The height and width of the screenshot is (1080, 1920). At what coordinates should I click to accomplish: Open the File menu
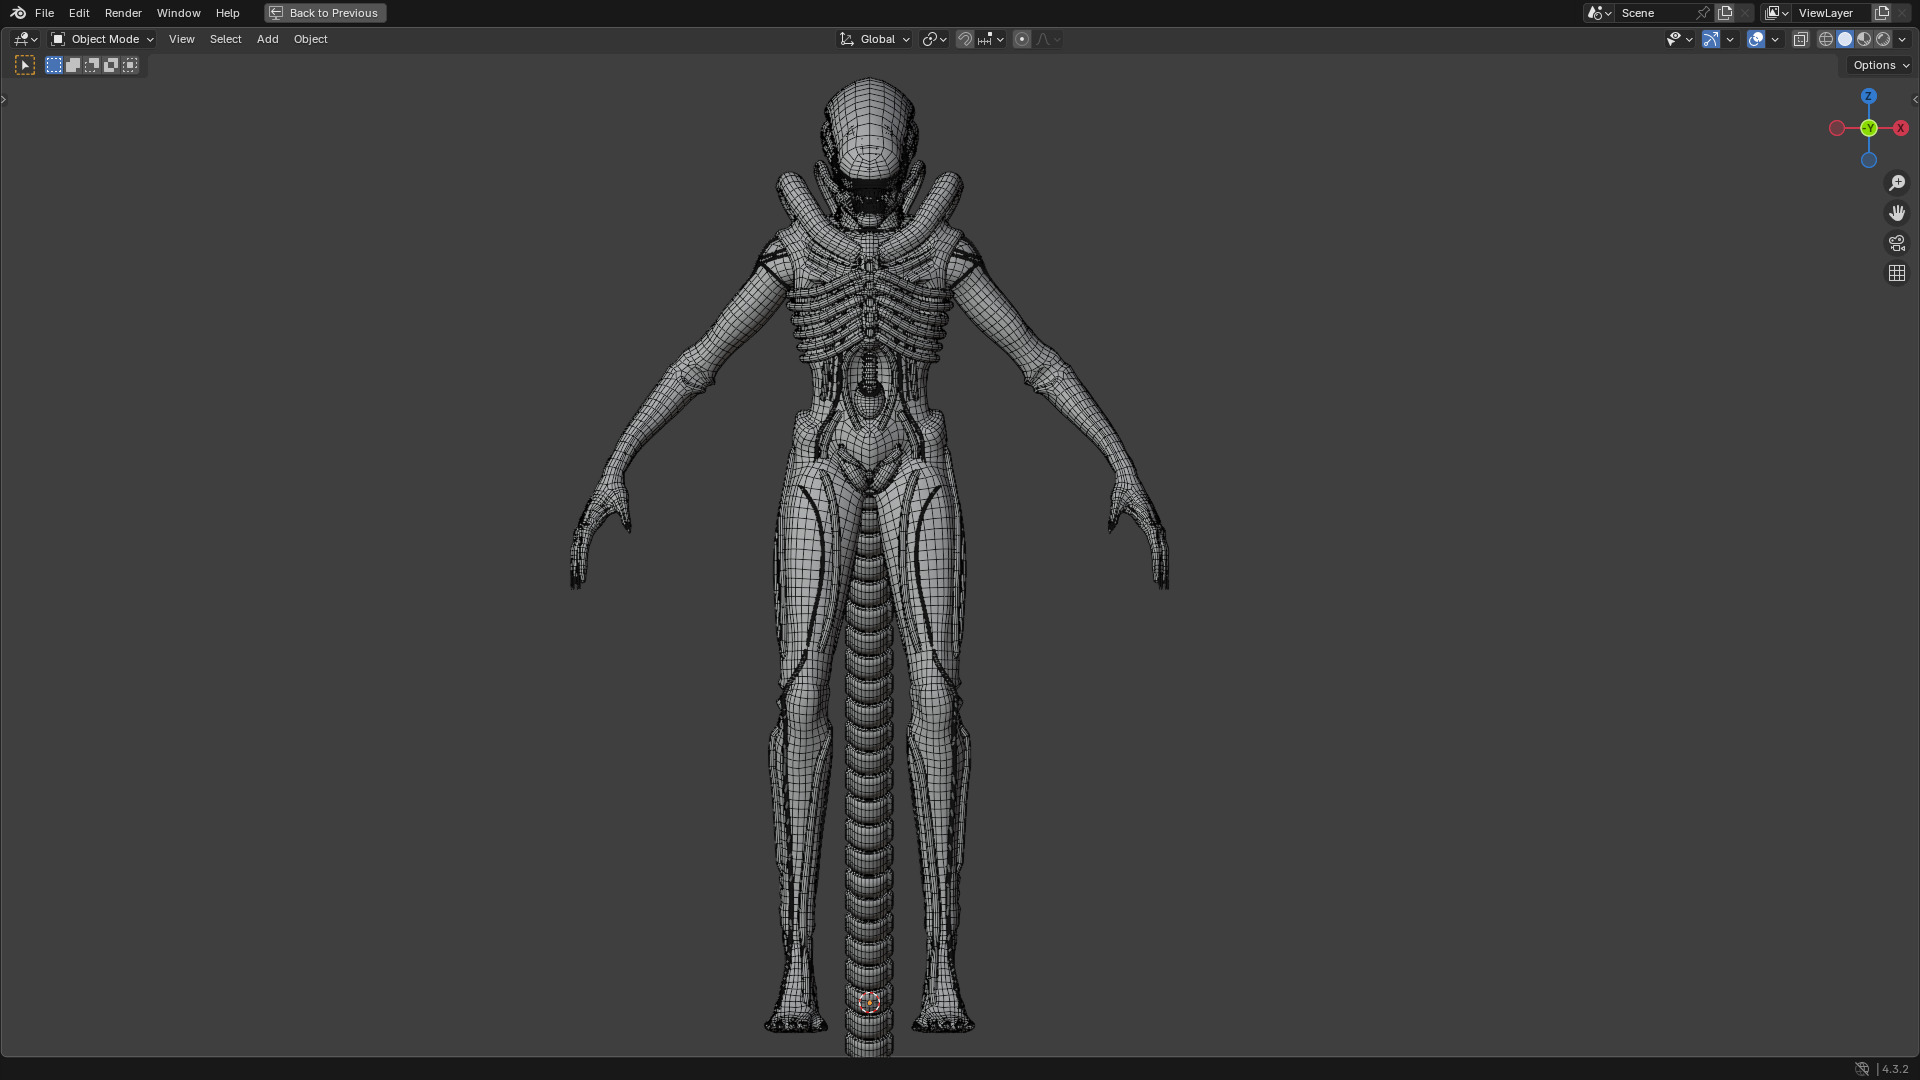44,13
